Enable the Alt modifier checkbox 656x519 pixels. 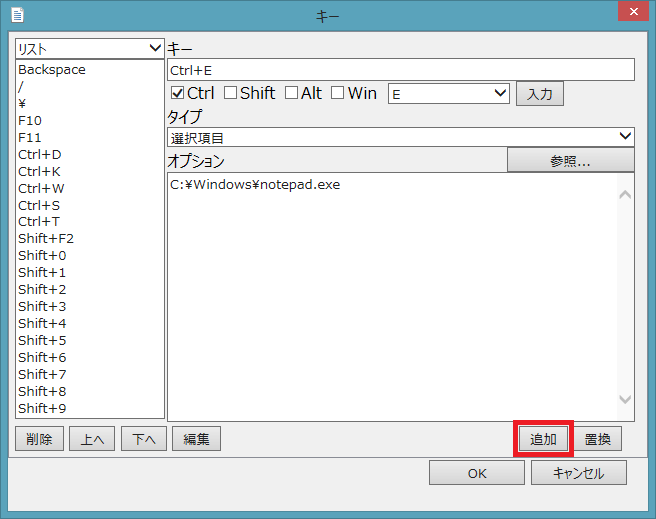pyautogui.click(x=291, y=93)
